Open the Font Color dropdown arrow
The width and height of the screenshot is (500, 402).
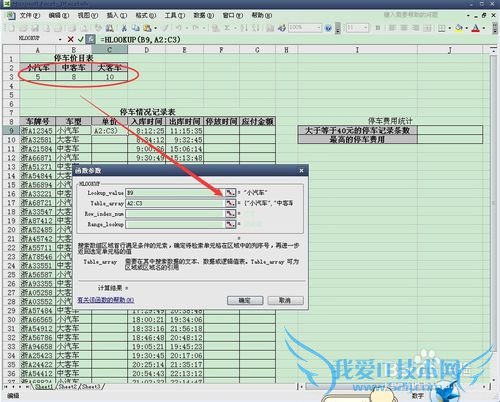(x=484, y=28)
